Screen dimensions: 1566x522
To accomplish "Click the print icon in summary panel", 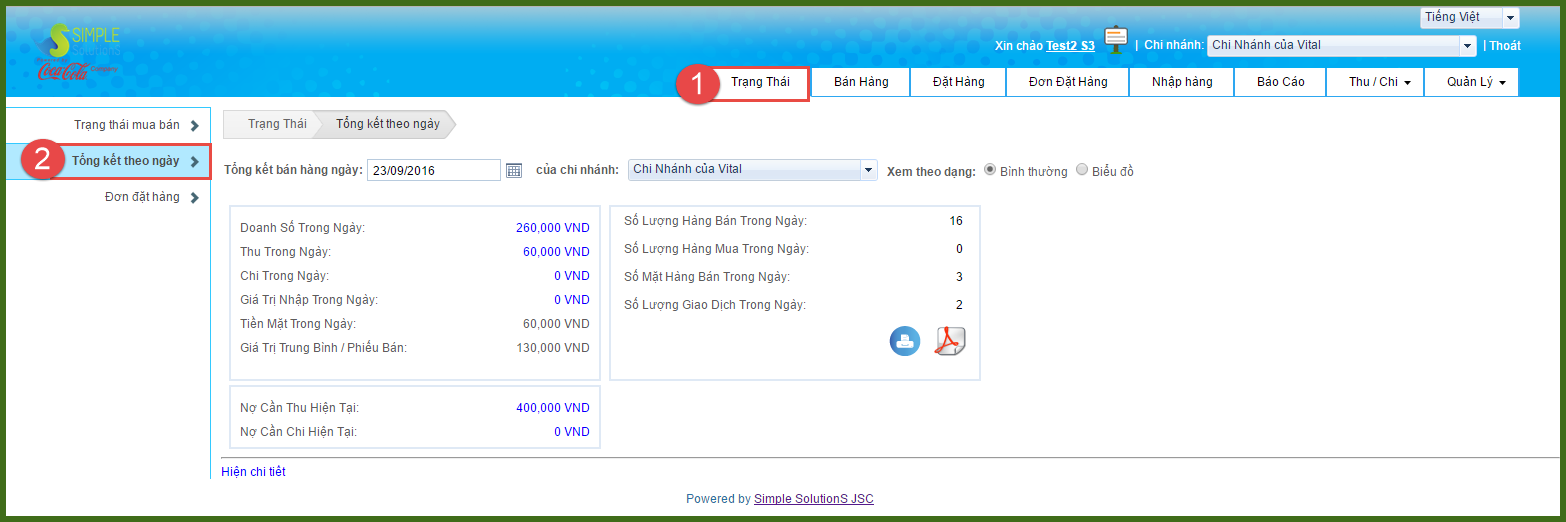I will (x=904, y=341).
